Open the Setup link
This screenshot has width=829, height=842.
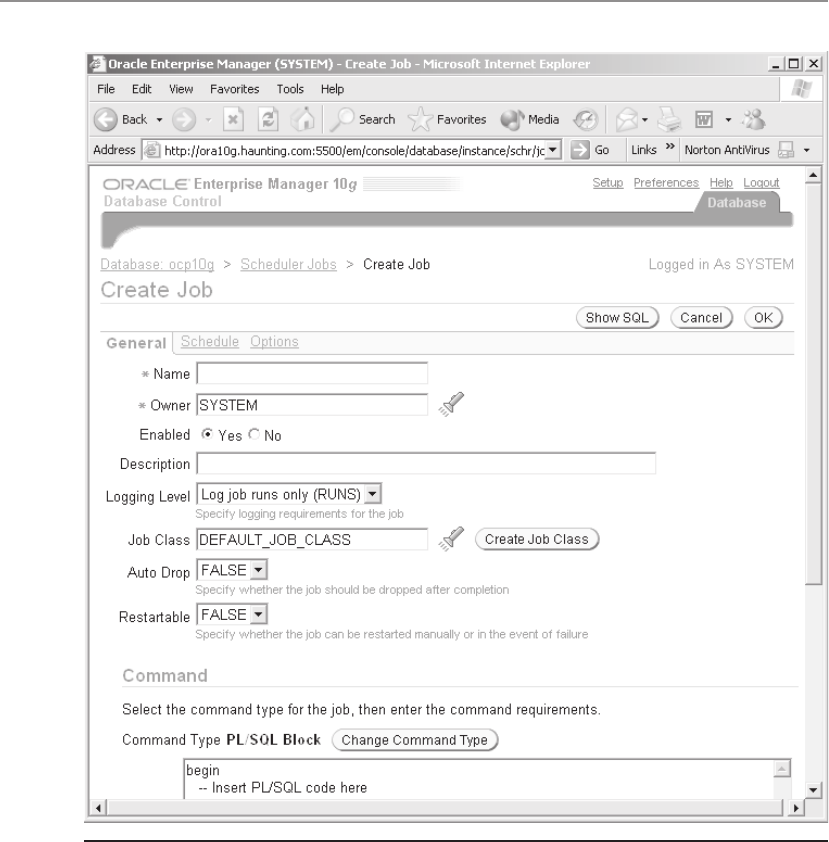point(608,183)
